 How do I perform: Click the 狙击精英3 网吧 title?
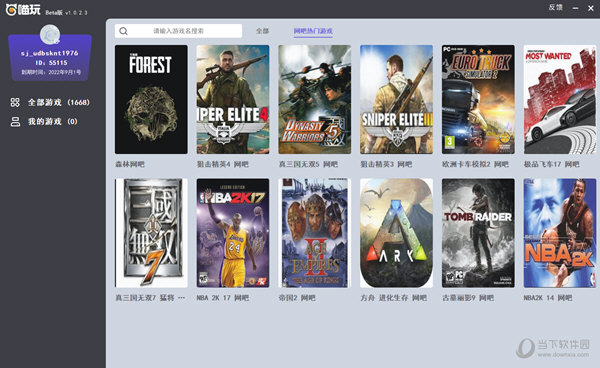pyautogui.click(x=386, y=164)
